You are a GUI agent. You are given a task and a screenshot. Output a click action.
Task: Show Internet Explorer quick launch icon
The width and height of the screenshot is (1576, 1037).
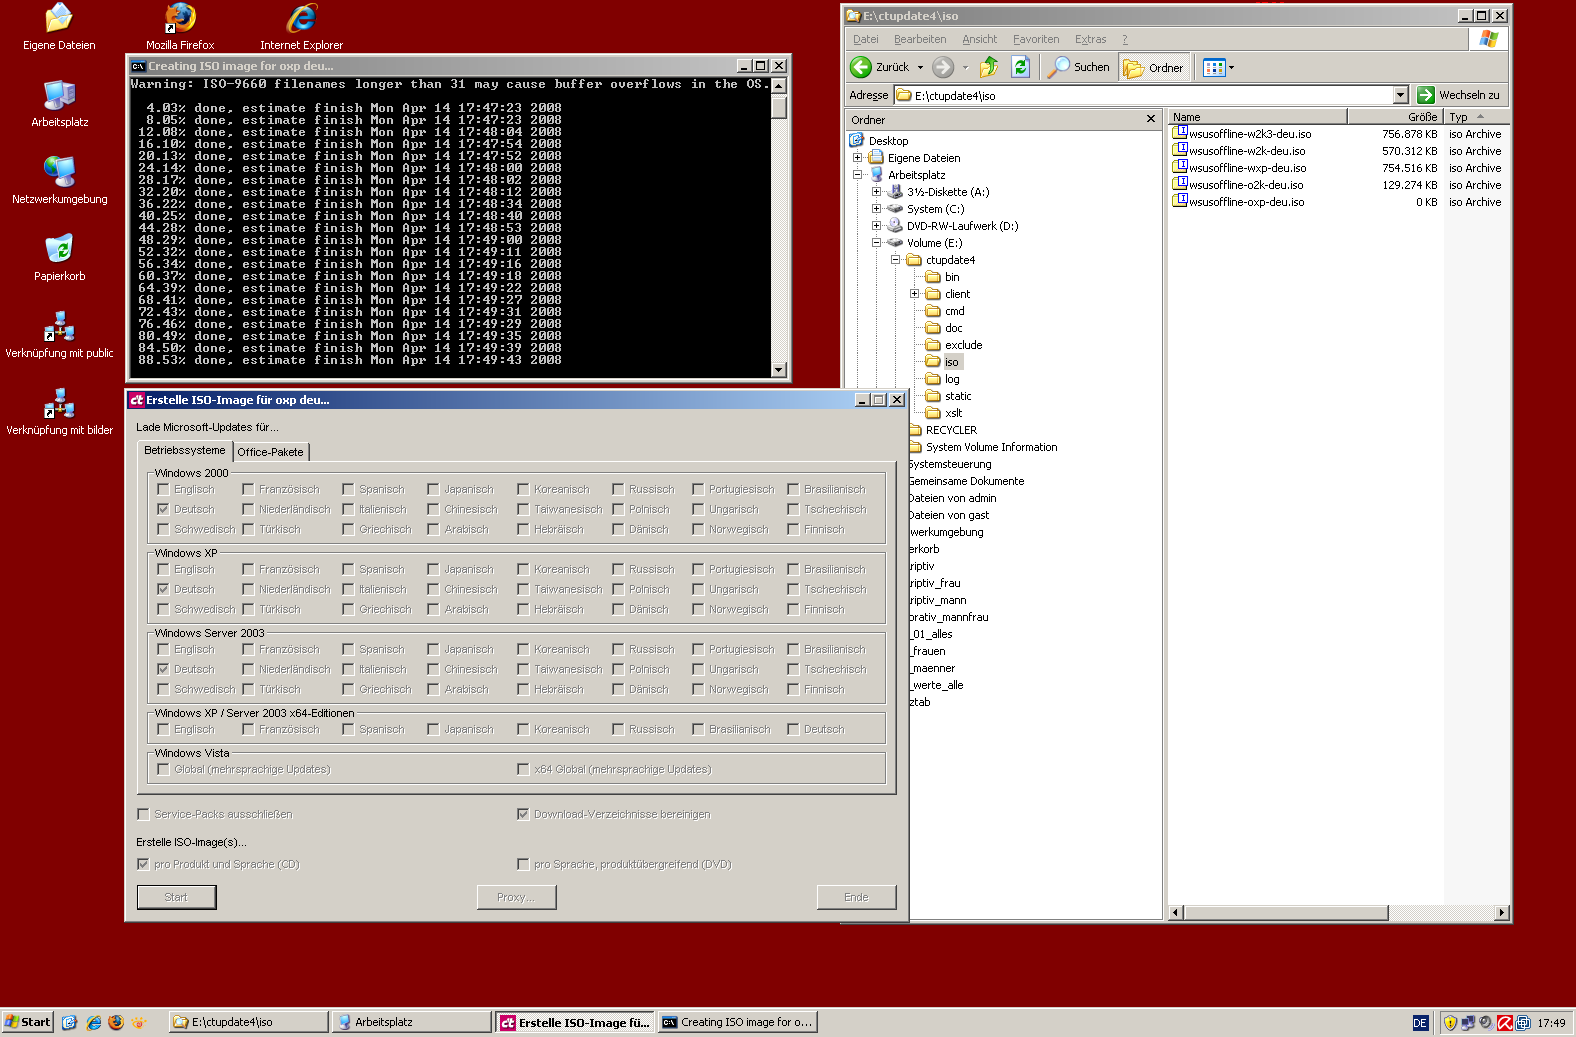pyautogui.click(x=93, y=1022)
